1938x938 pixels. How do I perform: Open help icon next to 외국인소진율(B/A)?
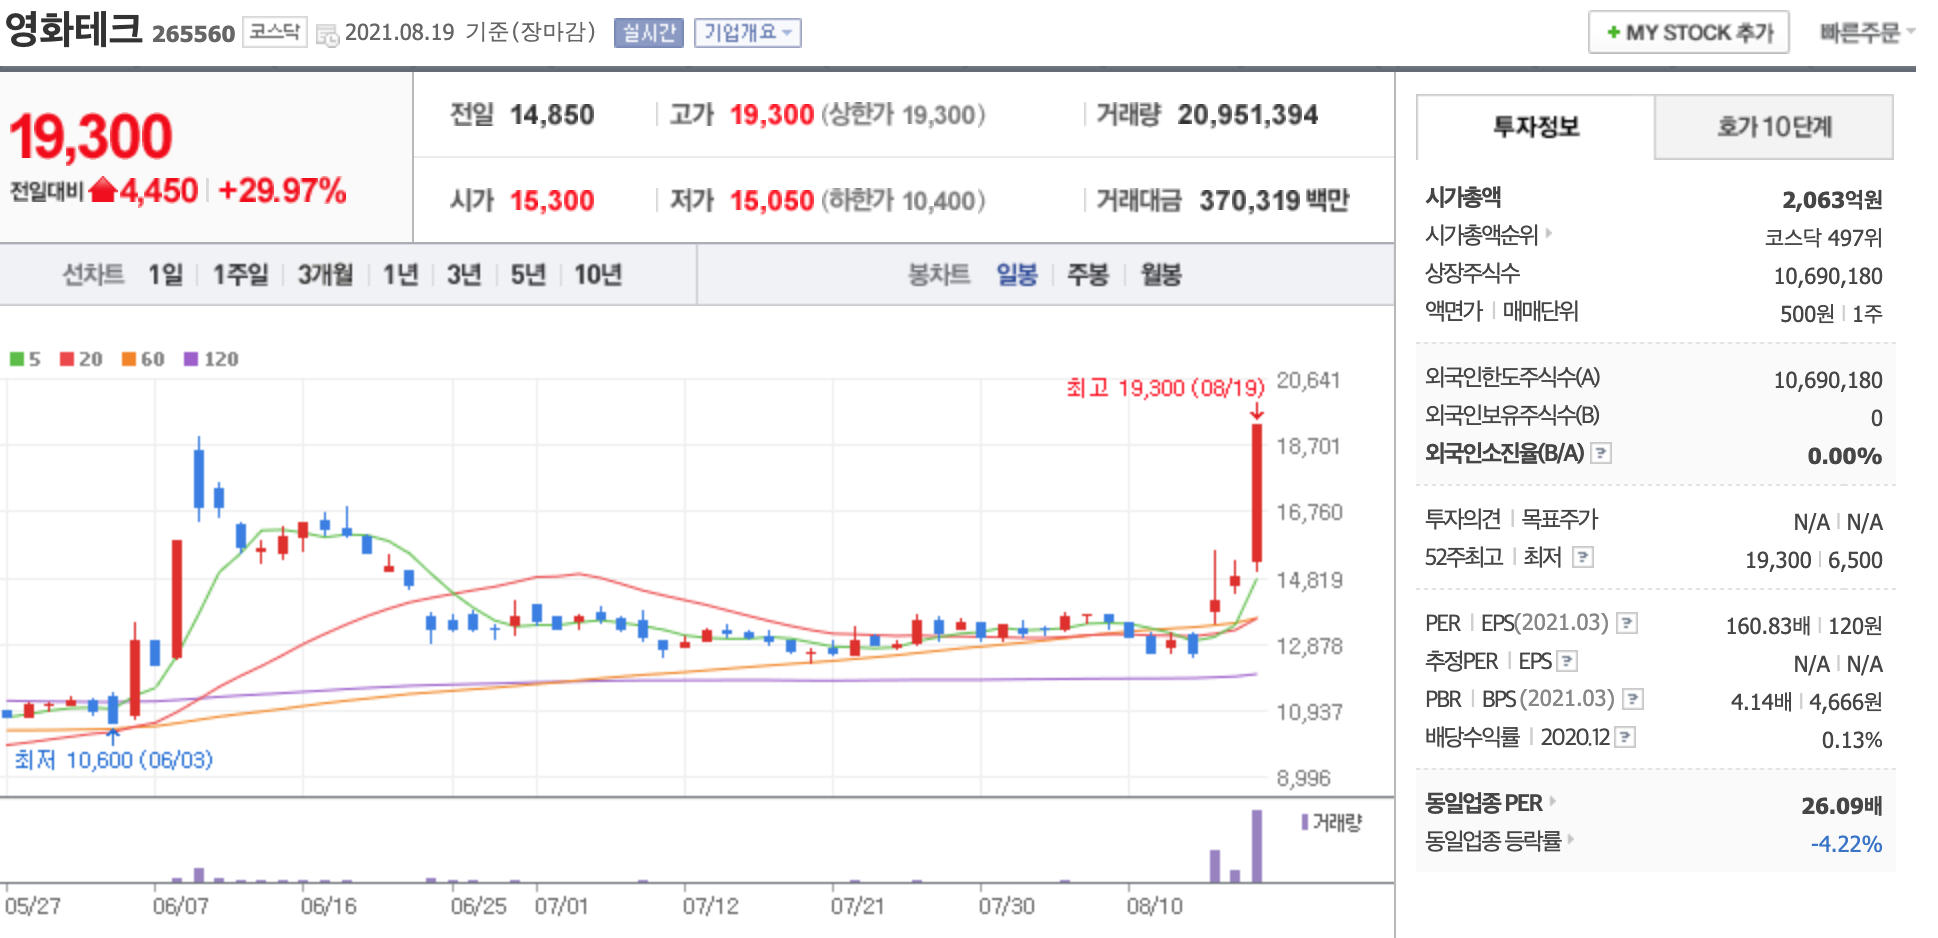pos(1601,453)
